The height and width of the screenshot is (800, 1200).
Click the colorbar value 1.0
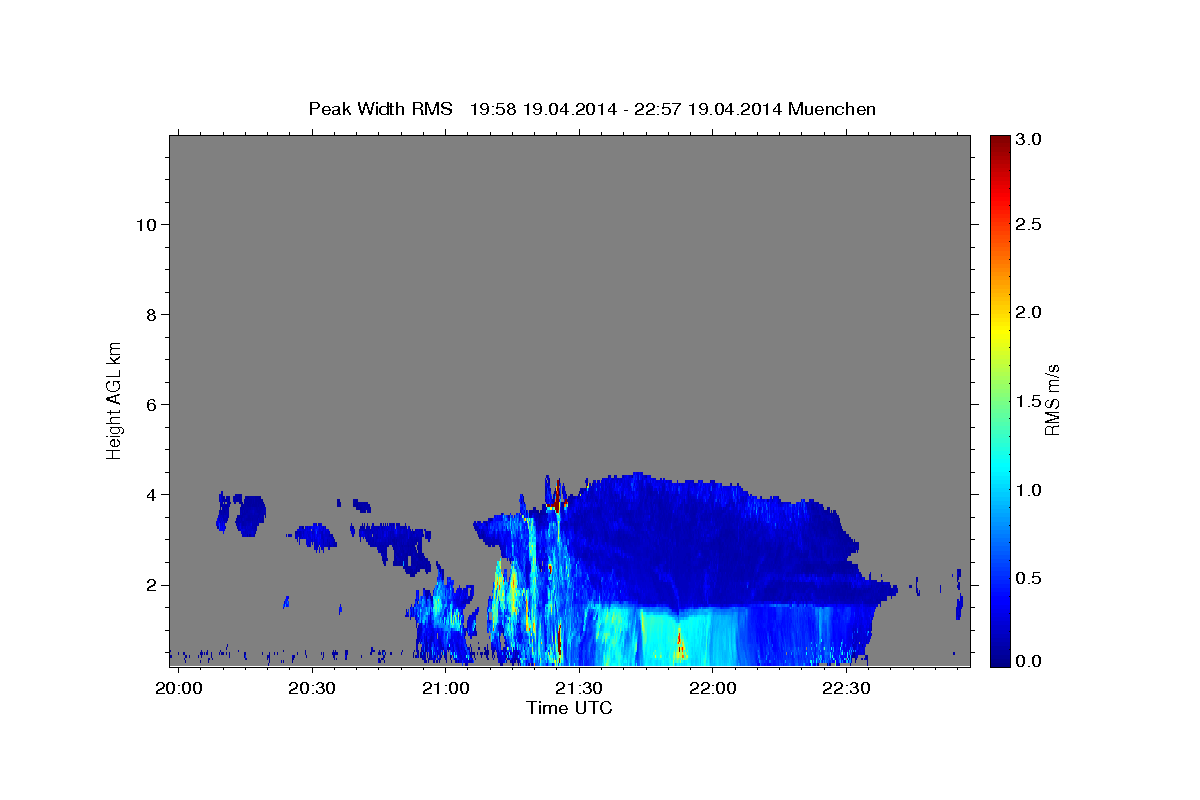point(1028,489)
